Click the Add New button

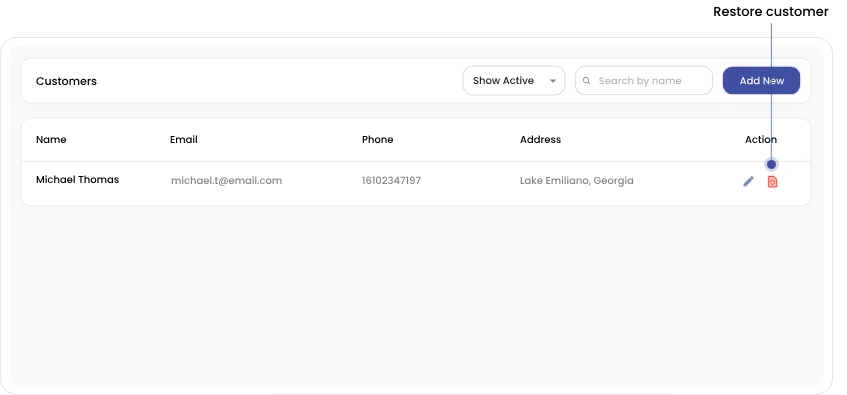[762, 81]
